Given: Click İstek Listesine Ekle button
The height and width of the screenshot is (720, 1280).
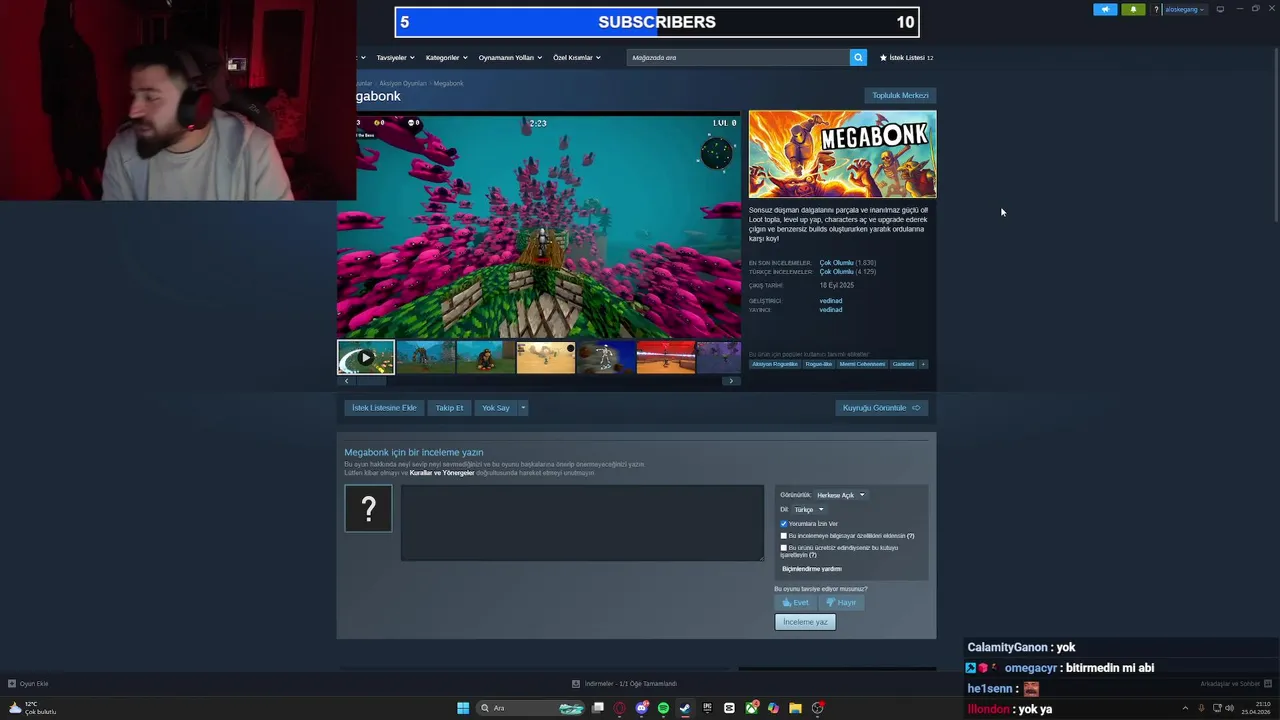Looking at the screenshot, I should [x=384, y=408].
